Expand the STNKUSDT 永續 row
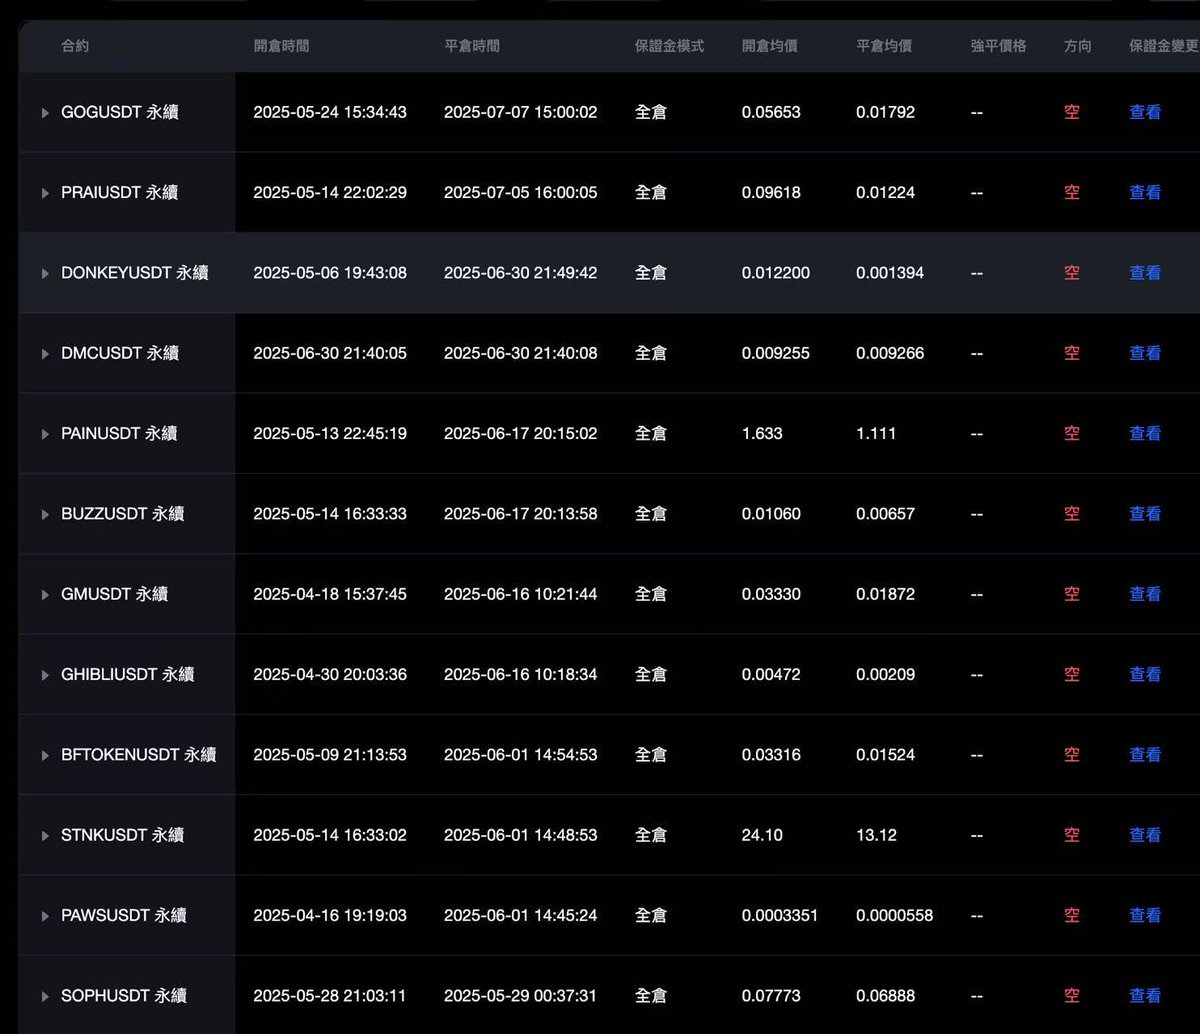This screenshot has width=1200, height=1034. coord(45,835)
